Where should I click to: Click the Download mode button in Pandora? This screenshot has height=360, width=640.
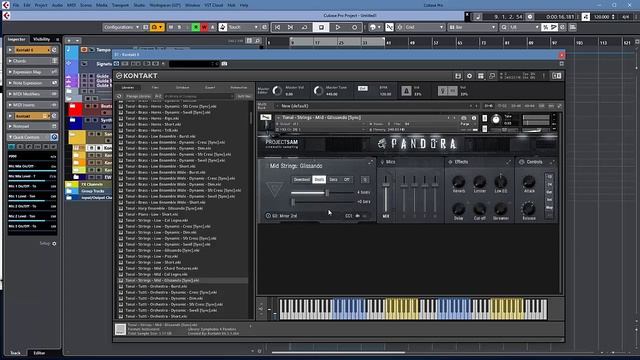coord(302,180)
